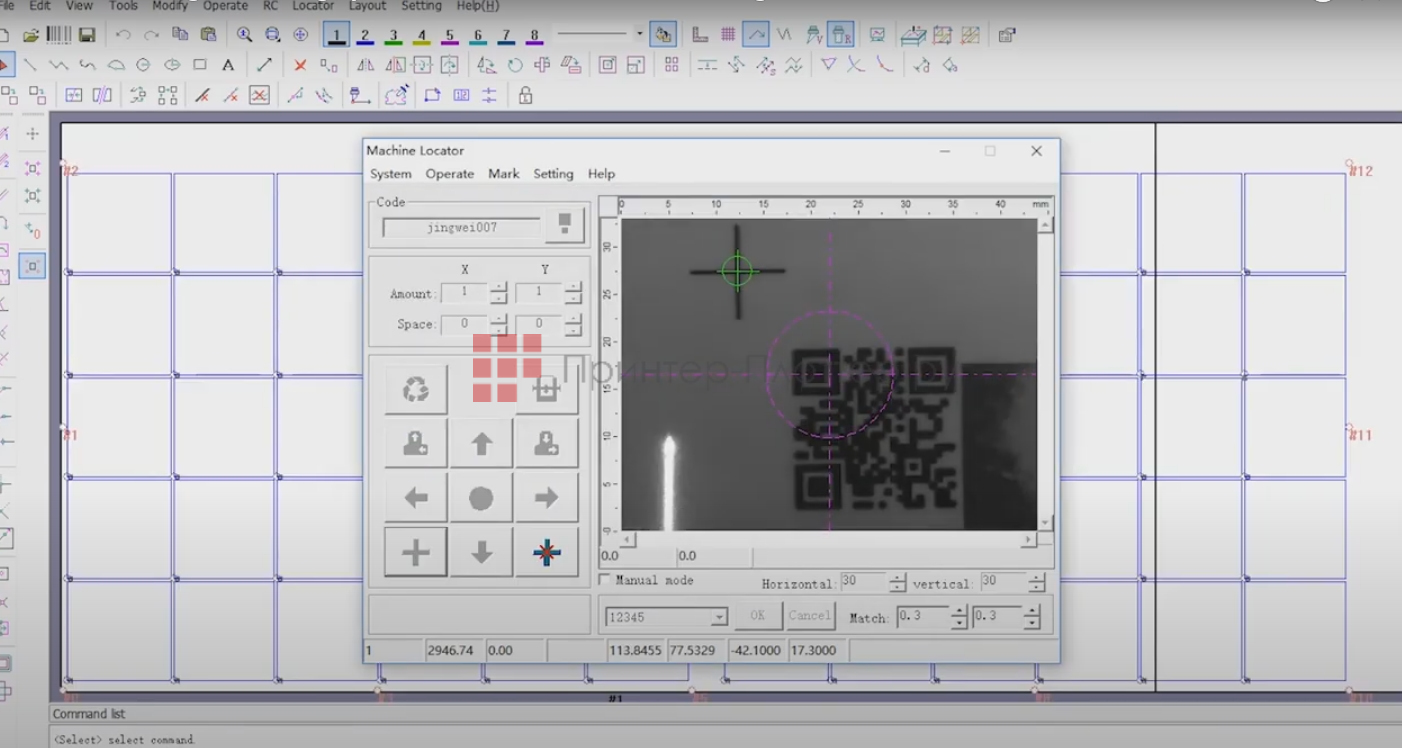Expand the line style dropdown arrow
Viewport: 1402px width, 748px height.
pos(640,34)
